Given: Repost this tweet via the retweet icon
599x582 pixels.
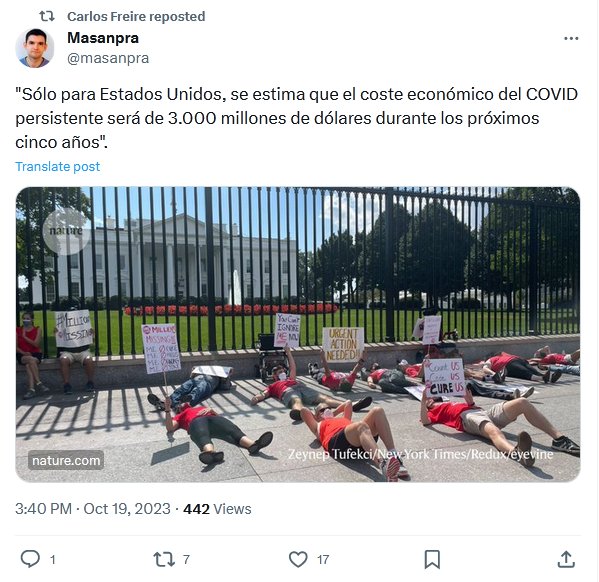Looking at the screenshot, I should tap(164, 559).
